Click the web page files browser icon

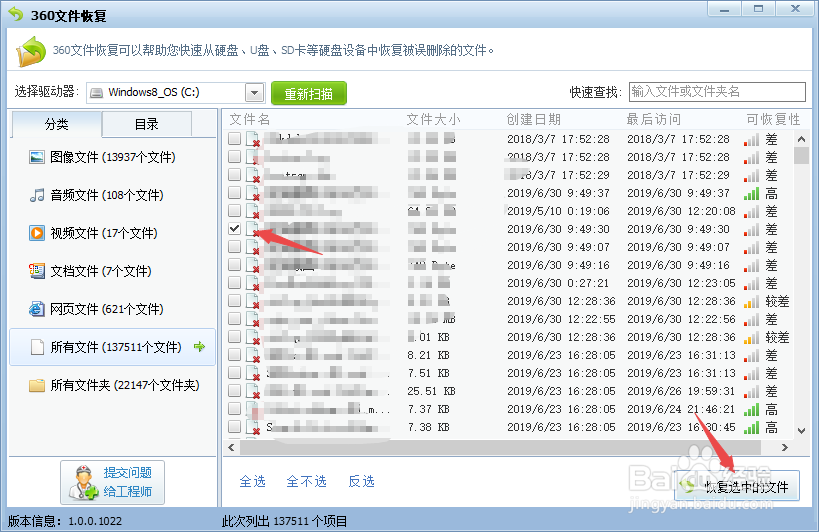(37, 309)
